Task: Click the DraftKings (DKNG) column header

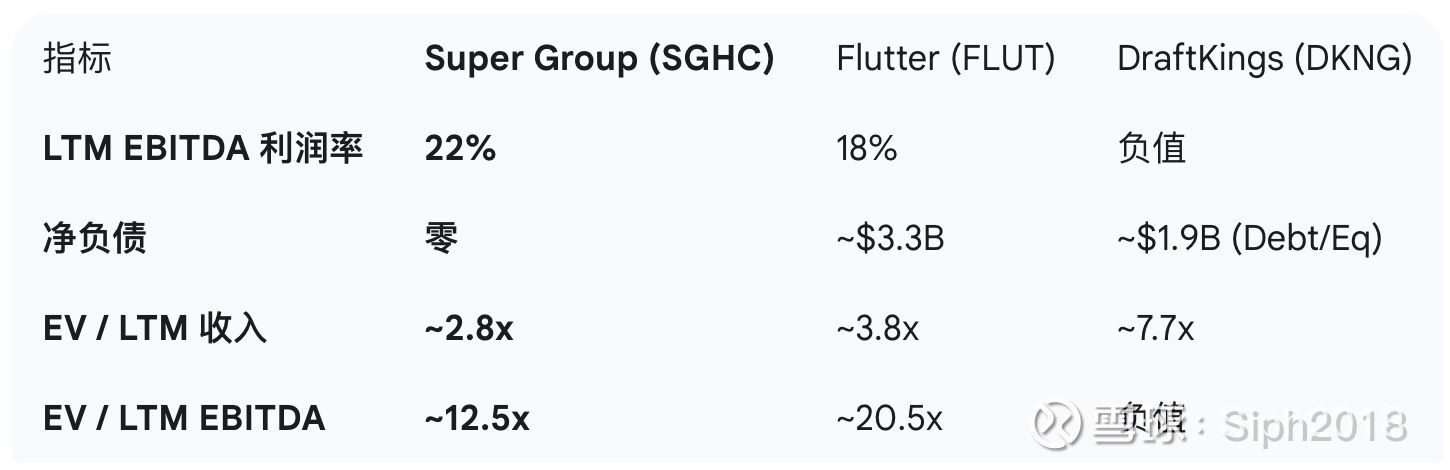Action: 1264,59
